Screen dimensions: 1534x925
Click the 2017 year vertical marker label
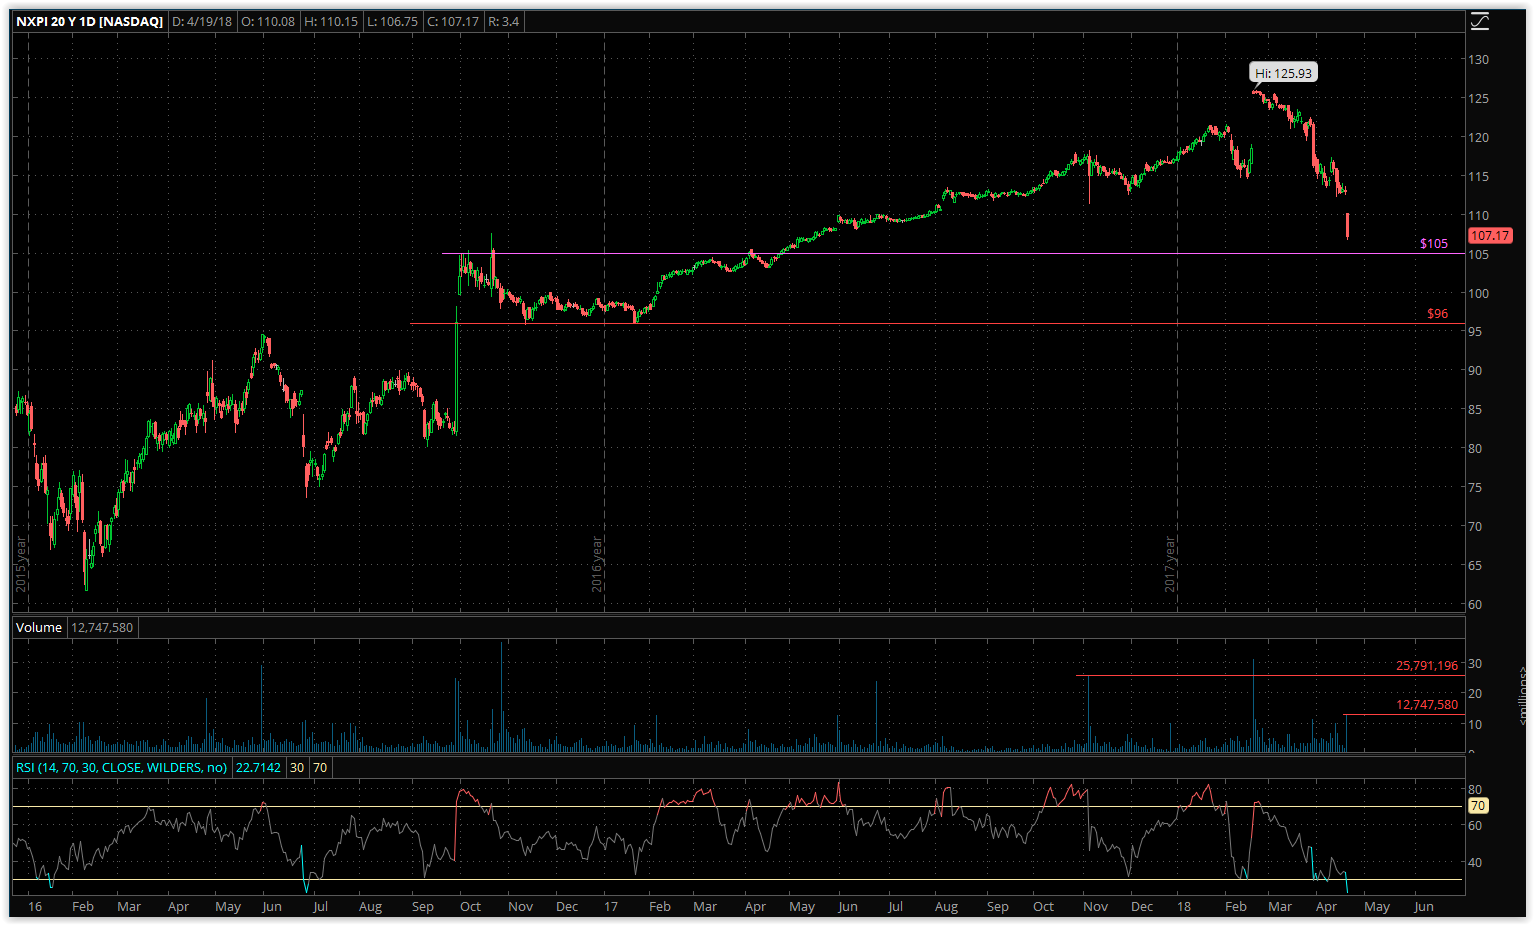point(1170,564)
